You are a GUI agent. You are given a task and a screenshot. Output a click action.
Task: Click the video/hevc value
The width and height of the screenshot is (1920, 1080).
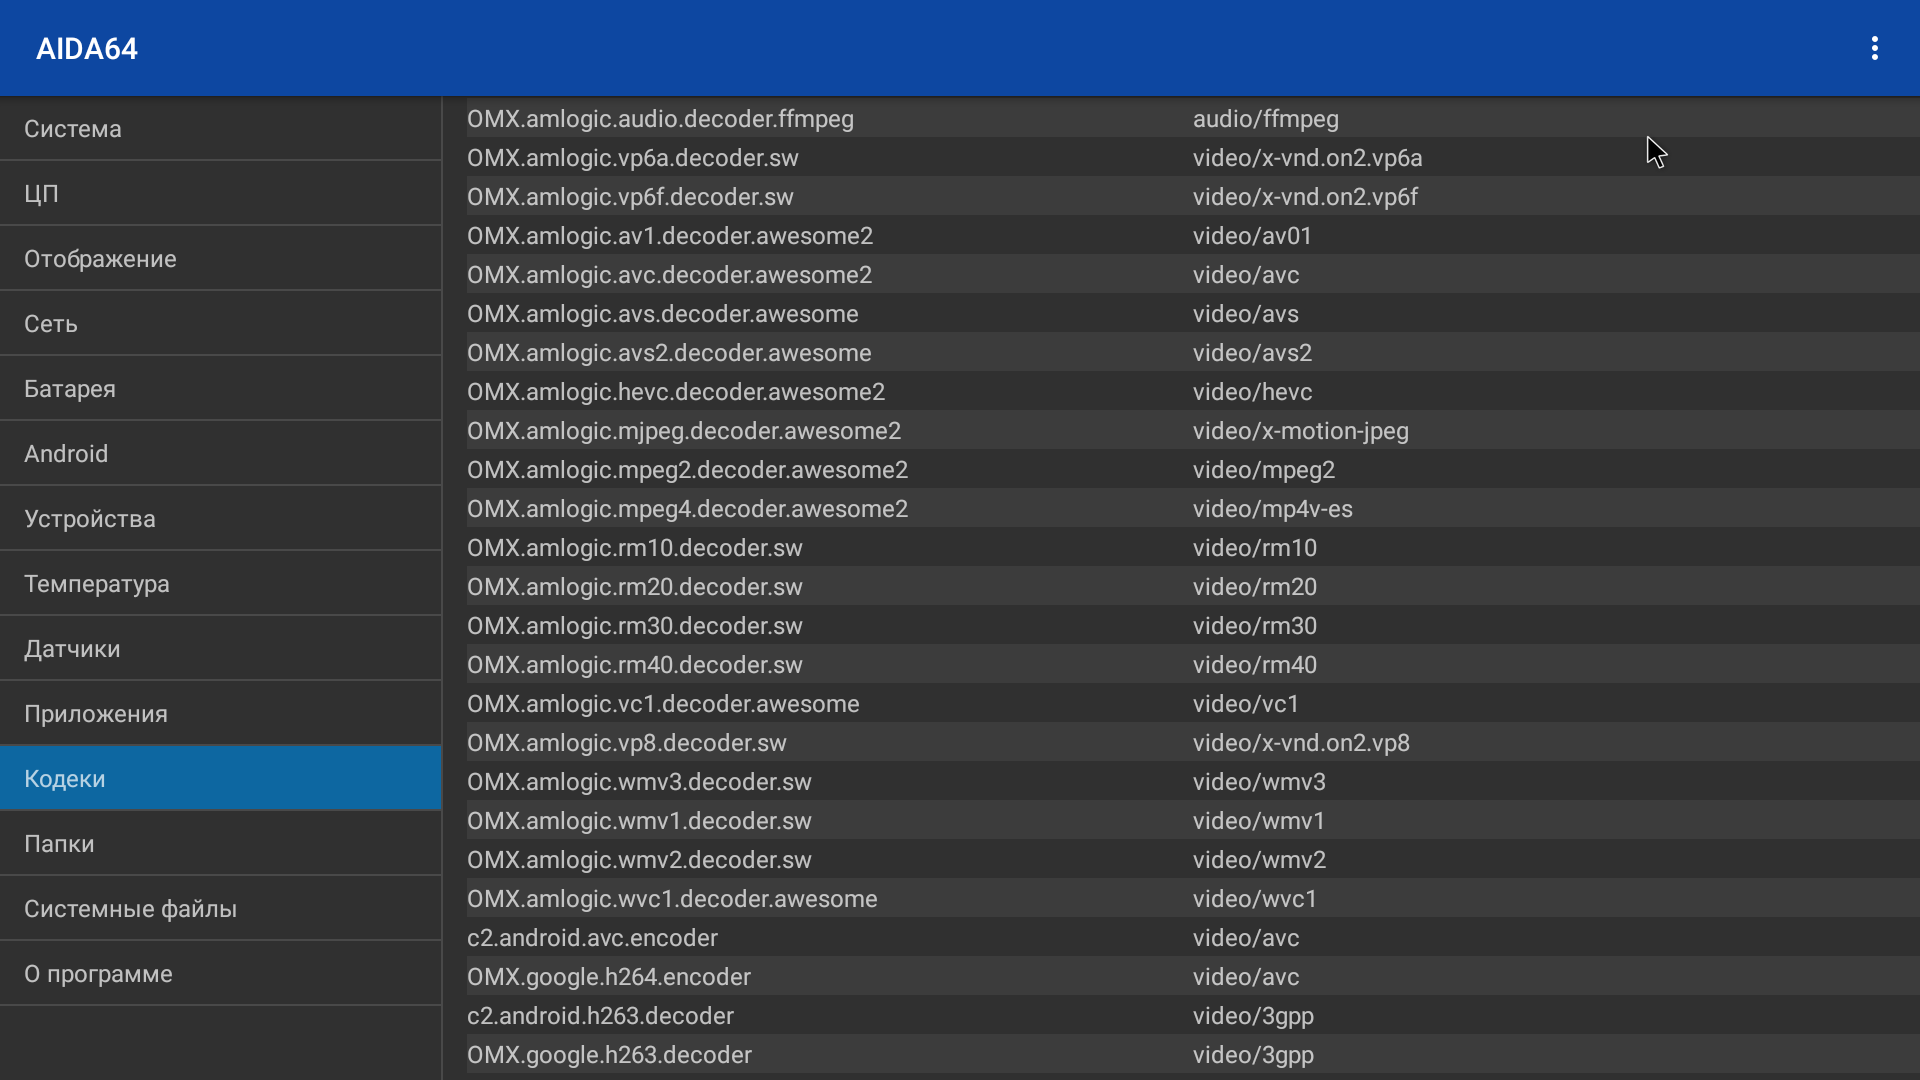click(x=1252, y=392)
